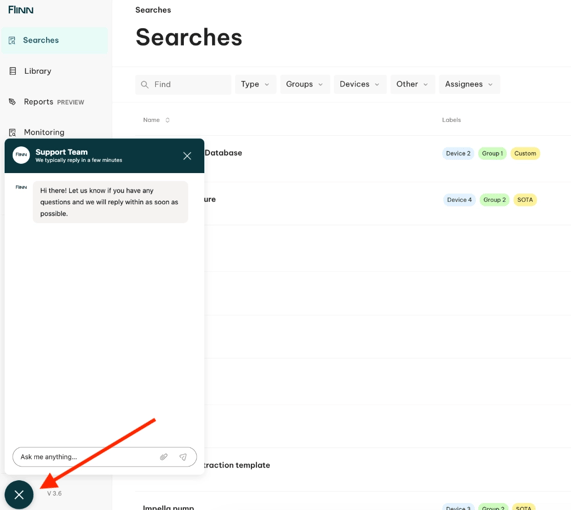Image resolution: width=571 pixels, height=510 pixels.
Task: Click the Searches sidebar icon
Action: coord(12,40)
